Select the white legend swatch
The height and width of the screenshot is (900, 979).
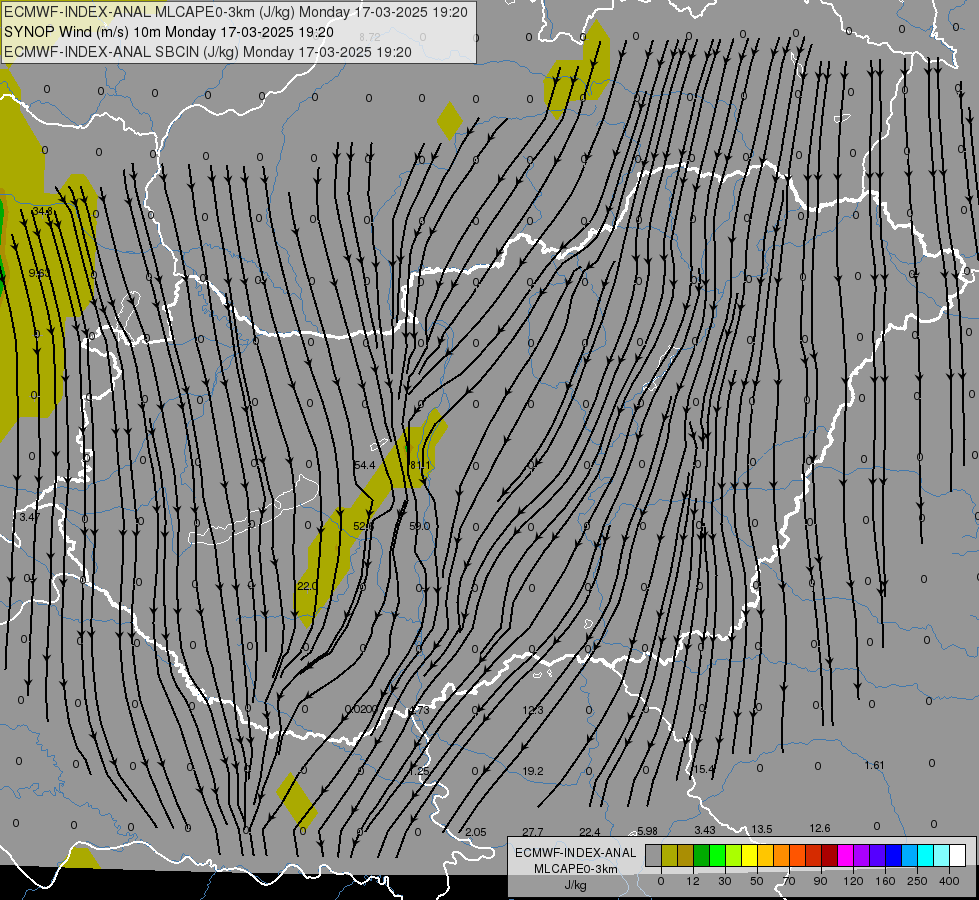click(x=958, y=855)
